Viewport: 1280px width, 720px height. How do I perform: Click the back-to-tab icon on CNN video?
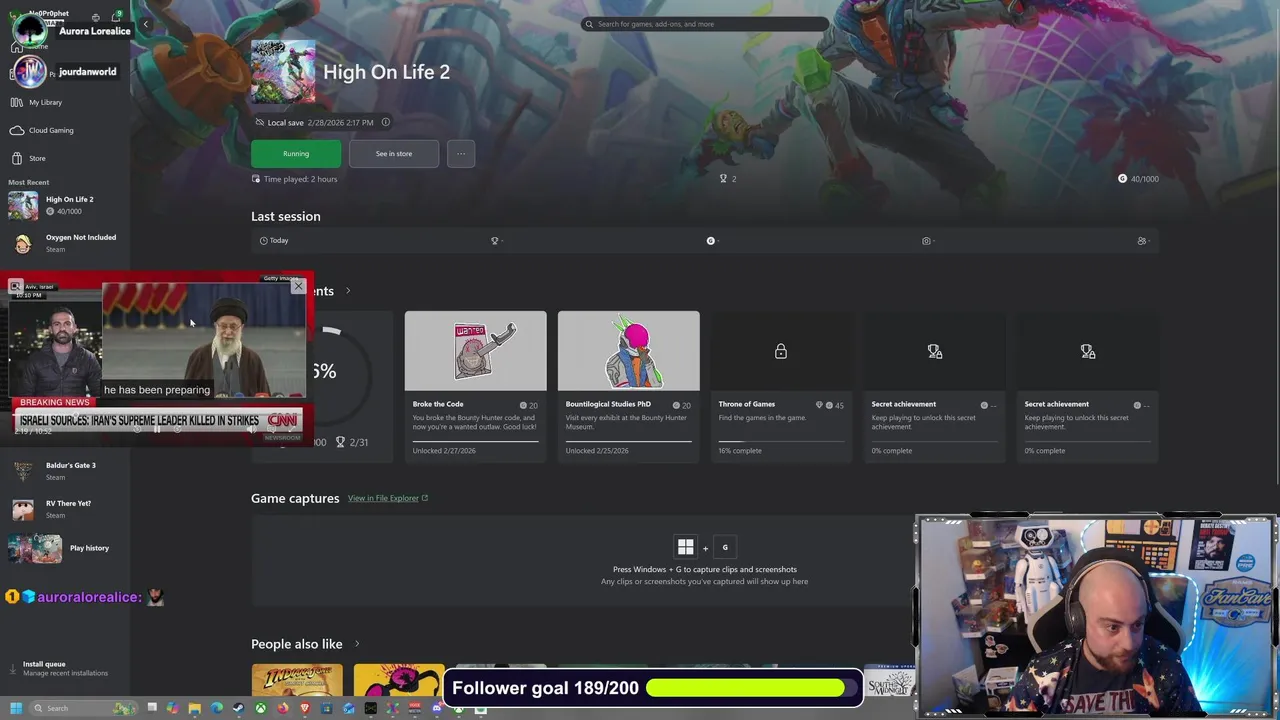point(16,287)
